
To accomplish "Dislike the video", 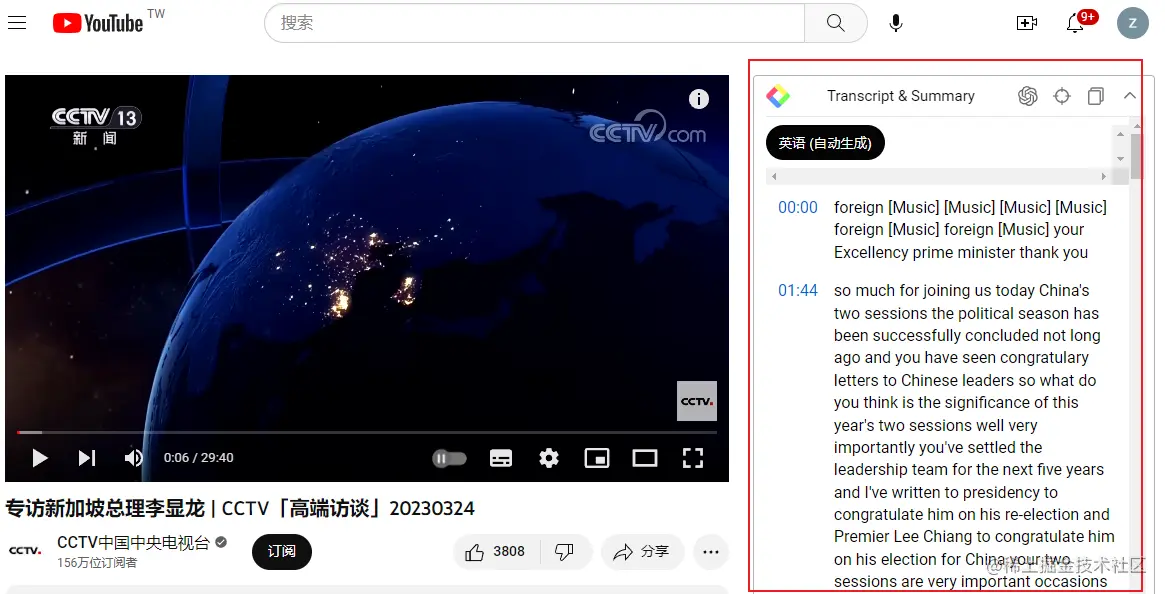I will pyautogui.click(x=565, y=552).
